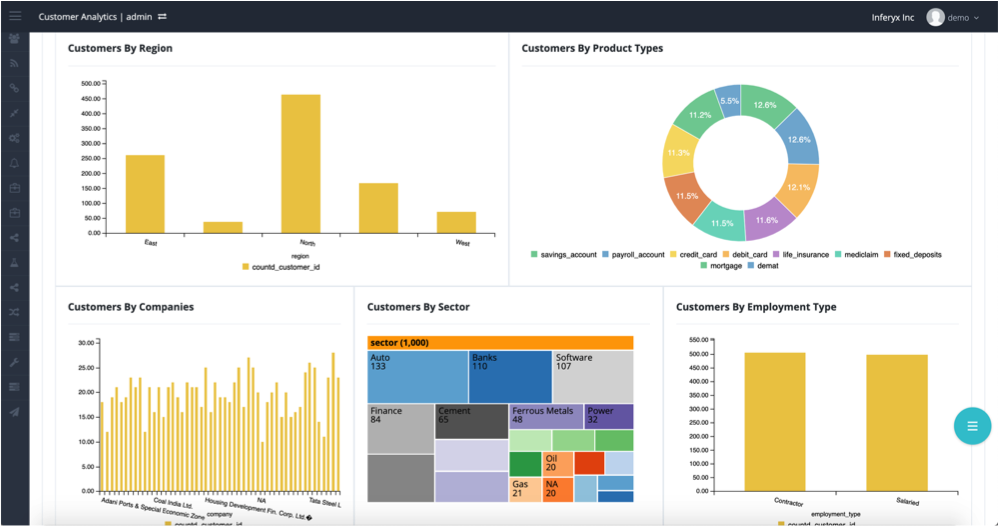Click the round teal floating menu button
Image resolution: width=999 pixels, height=526 pixels.
tap(972, 426)
